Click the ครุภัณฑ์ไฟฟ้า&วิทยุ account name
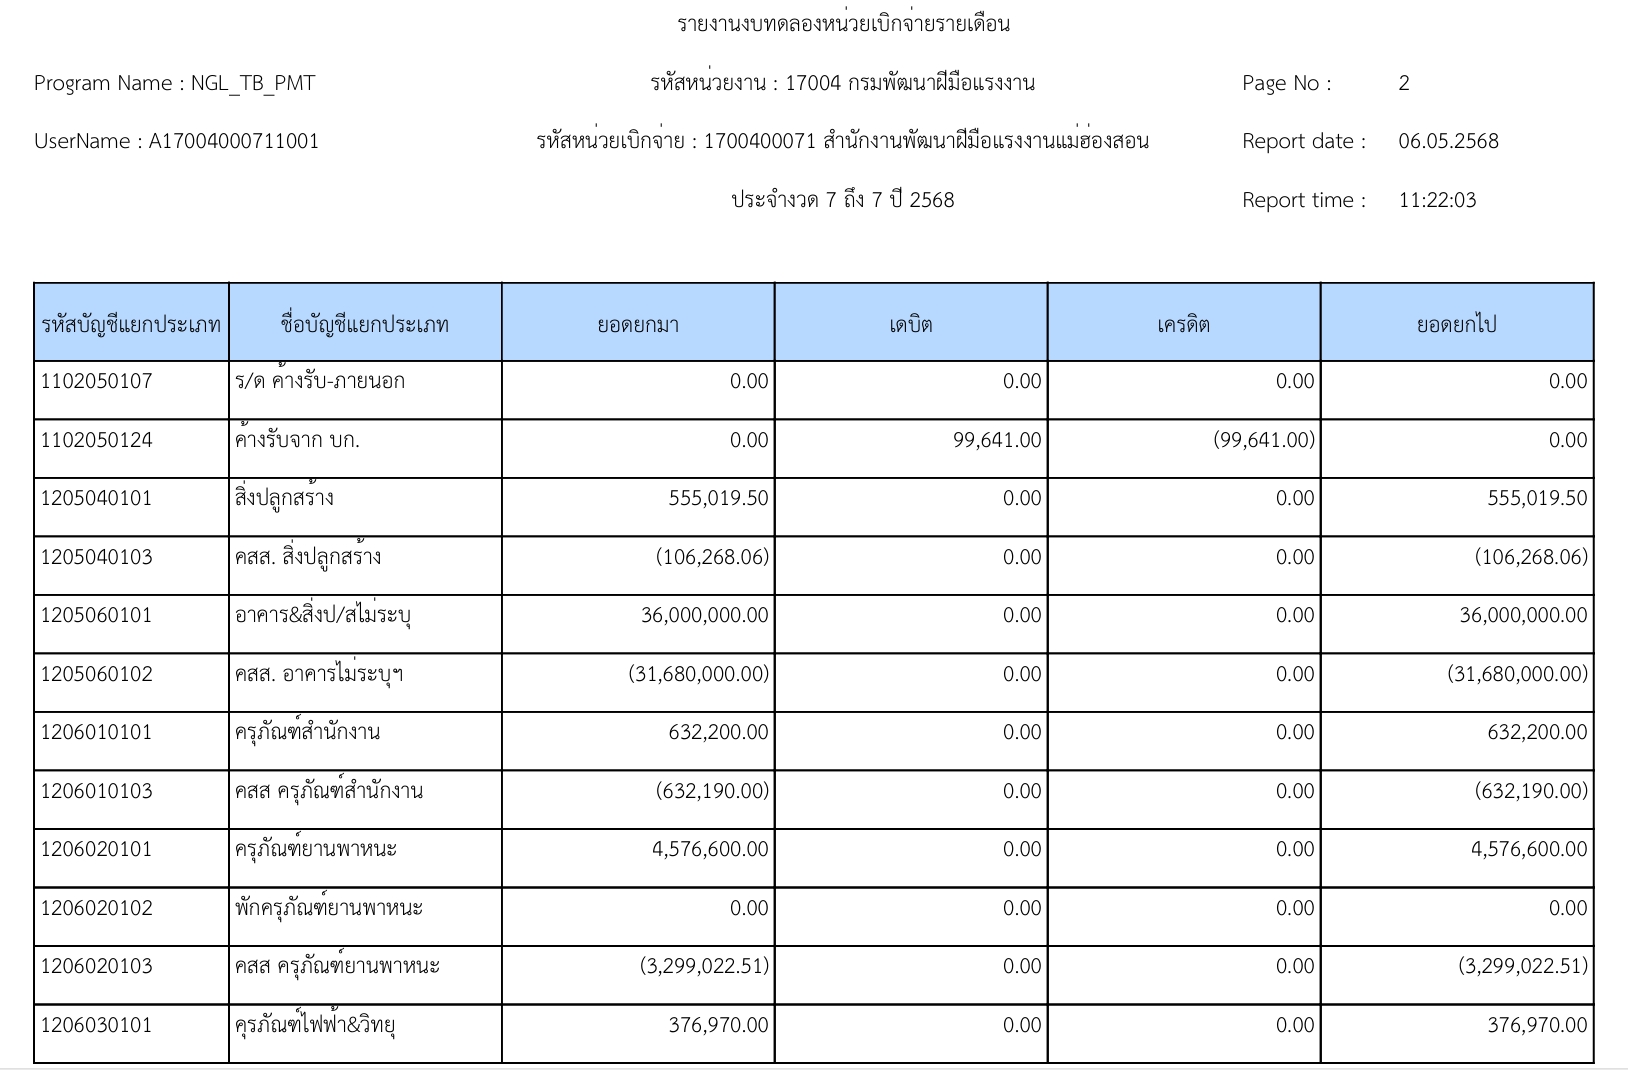The width and height of the screenshot is (1628, 1070). coord(318,1025)
